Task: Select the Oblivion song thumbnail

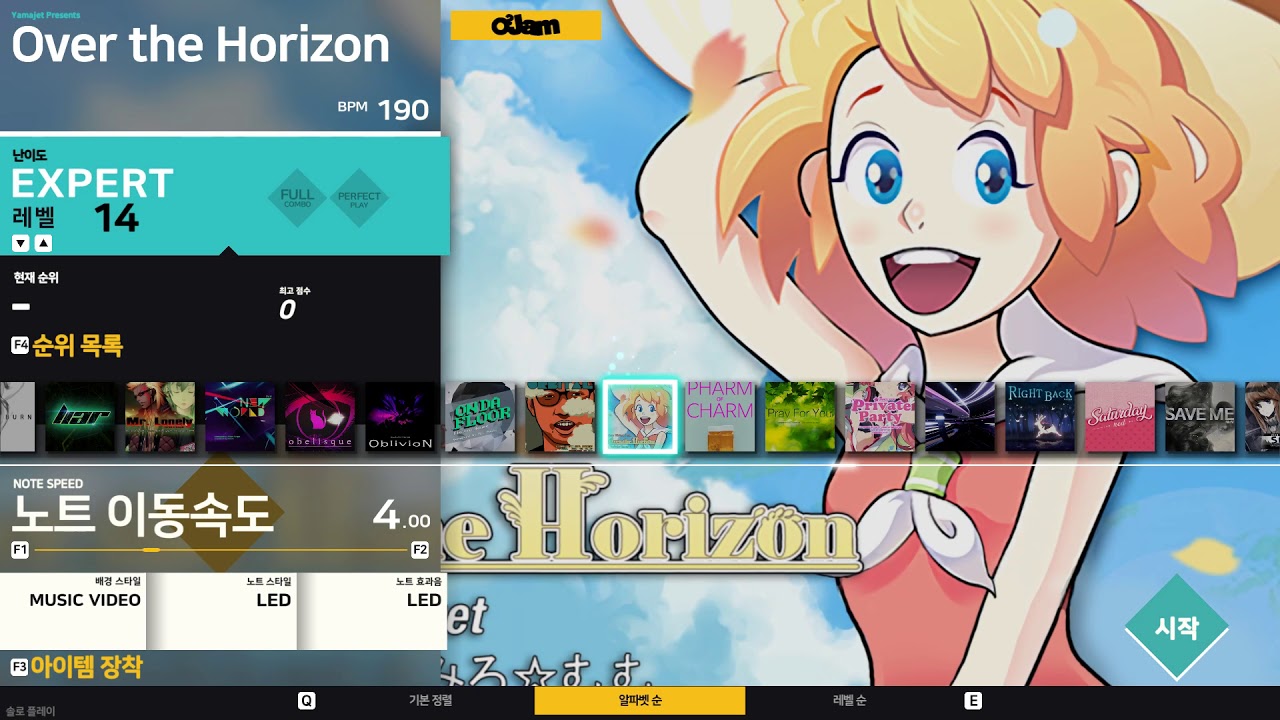Action: click(x=400, y=417)
